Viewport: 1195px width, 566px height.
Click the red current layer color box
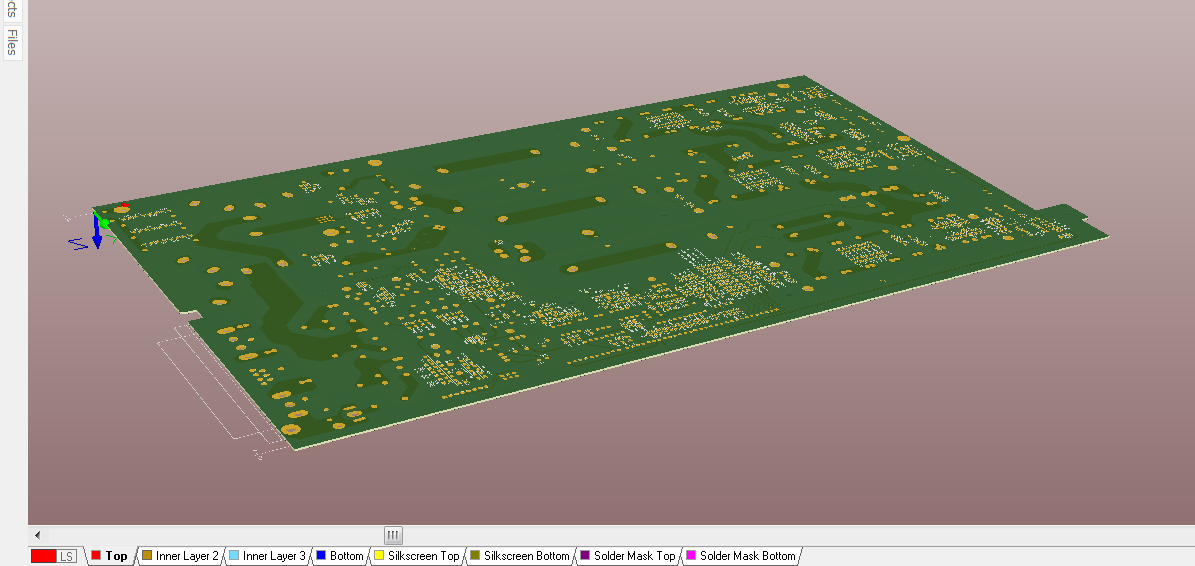[x=43, y=556]
